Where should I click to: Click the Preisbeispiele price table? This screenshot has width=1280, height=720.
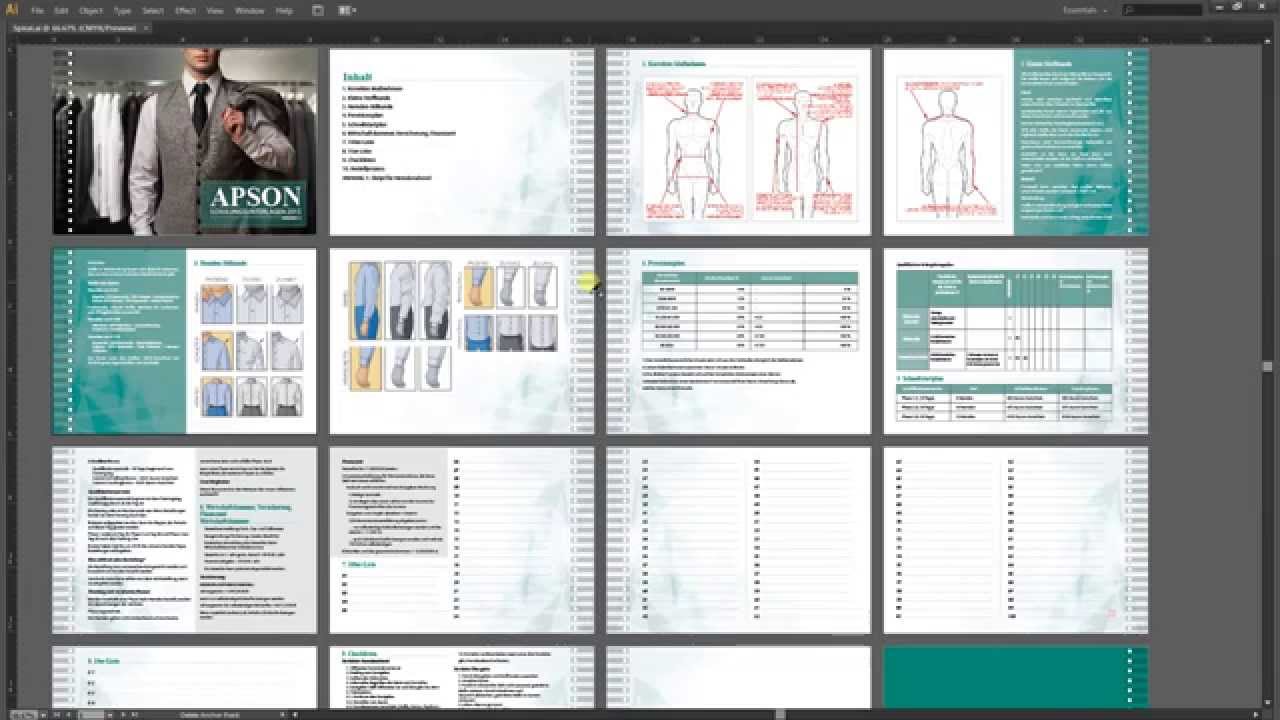750,311
